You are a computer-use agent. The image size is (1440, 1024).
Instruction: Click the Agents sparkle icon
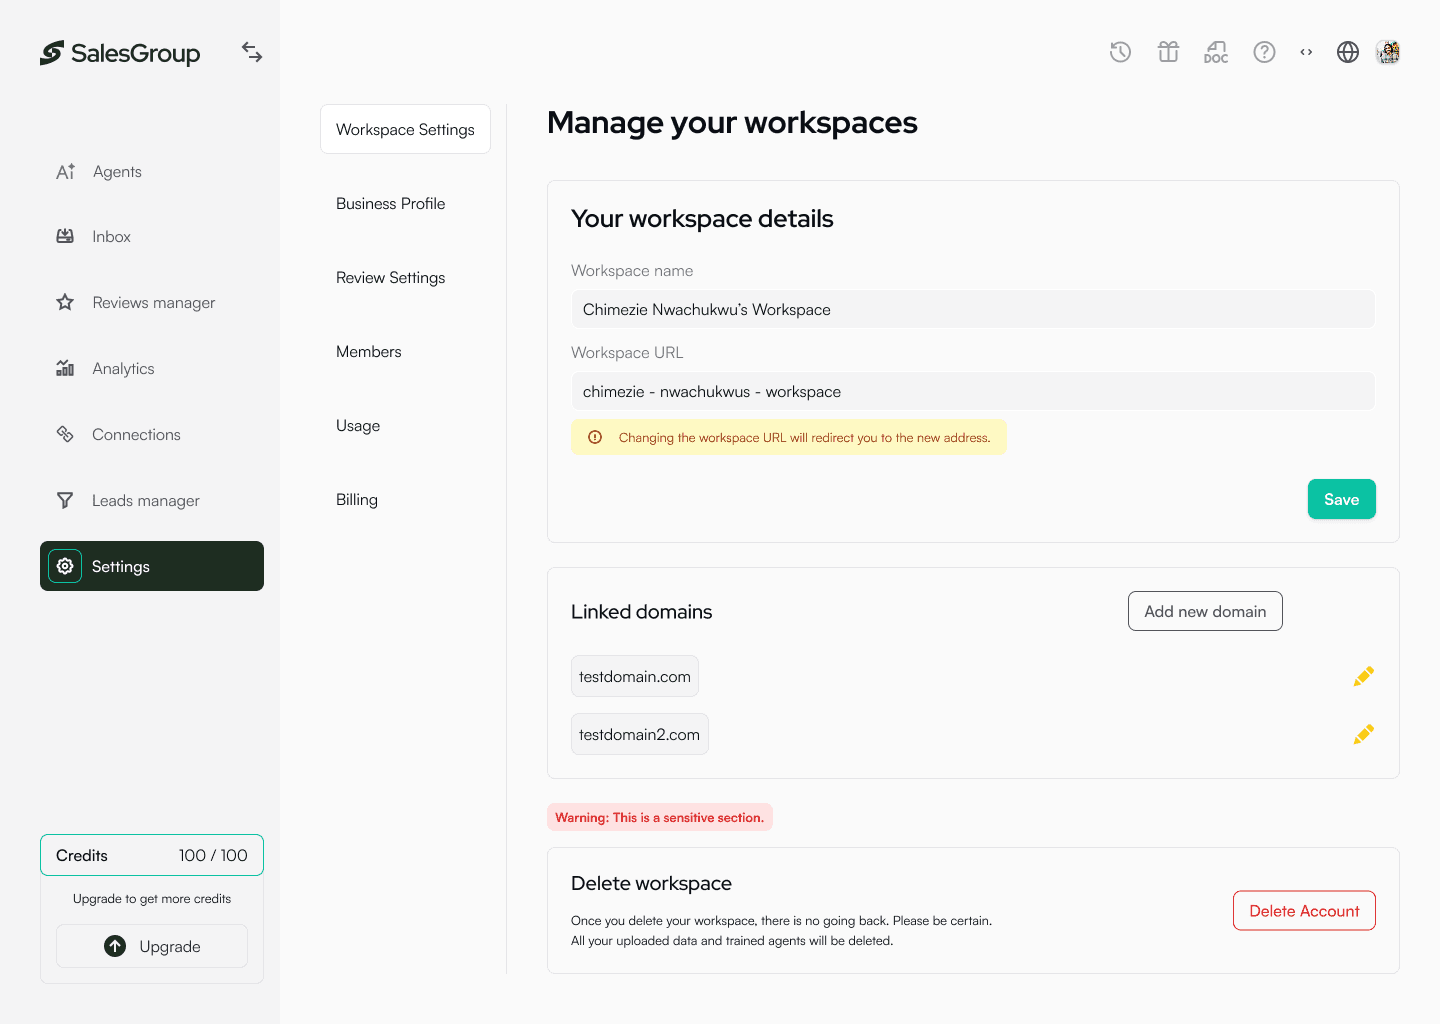pos(65,171)
